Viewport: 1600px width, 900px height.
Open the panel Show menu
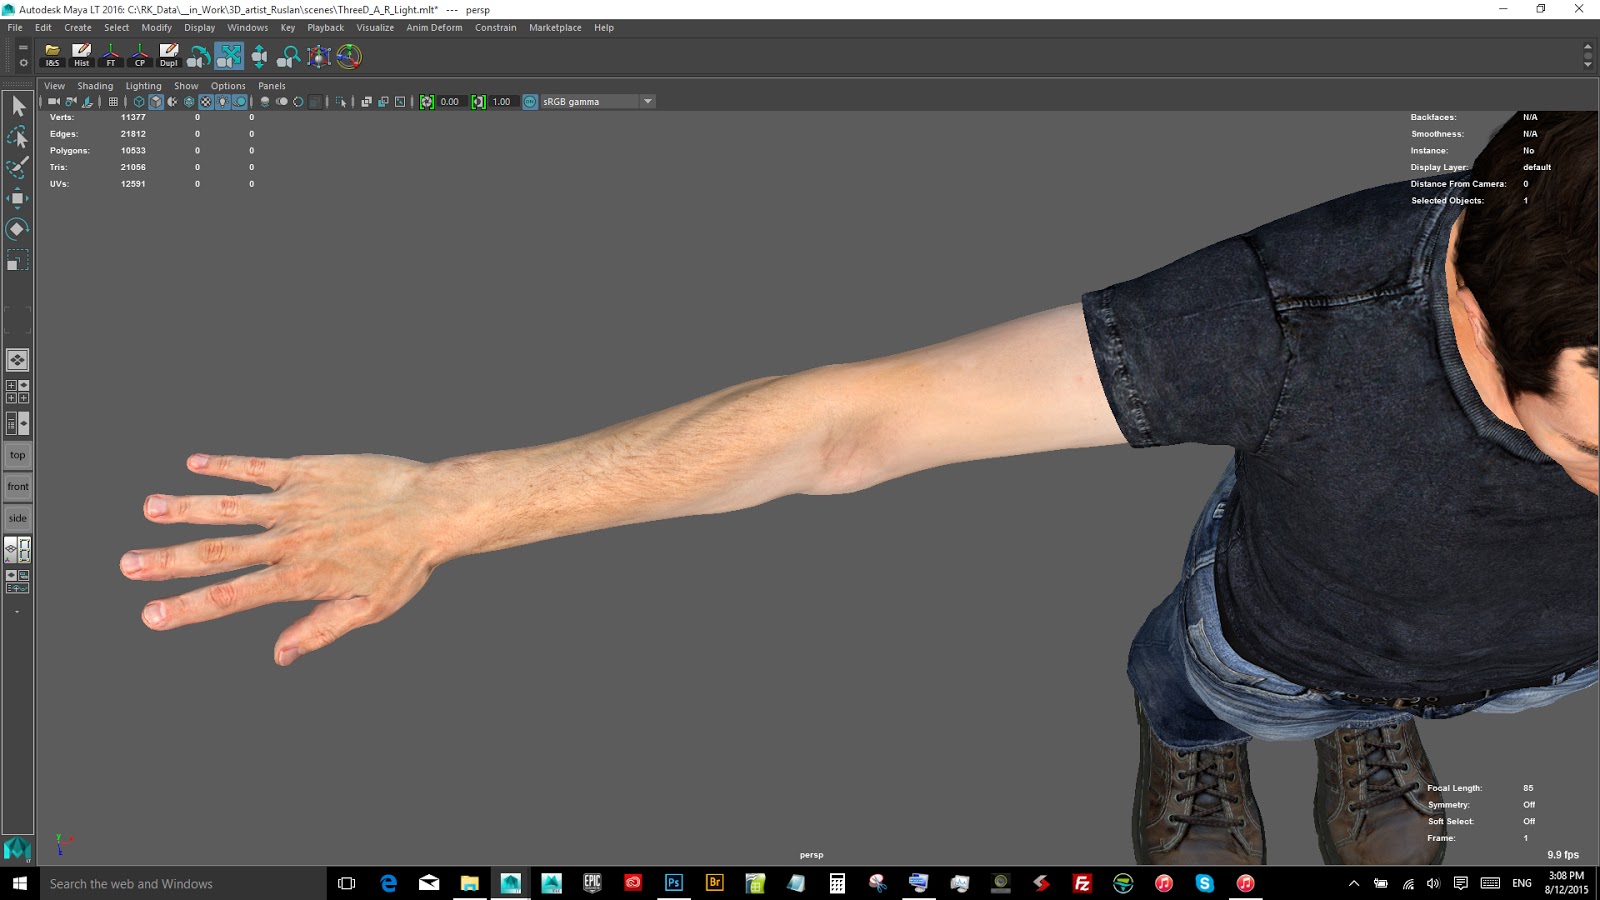(186, 86)
